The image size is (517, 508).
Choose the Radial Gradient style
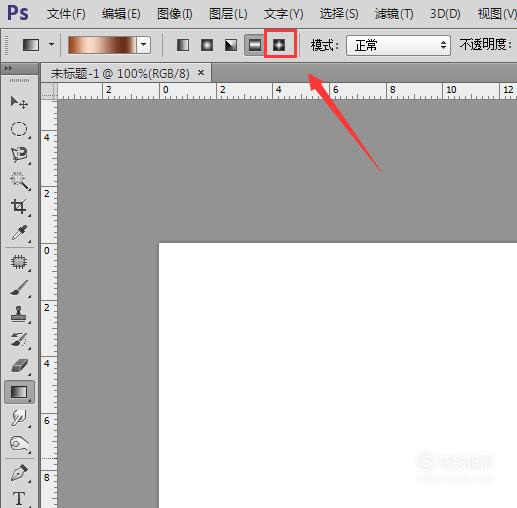pos(207,45)
